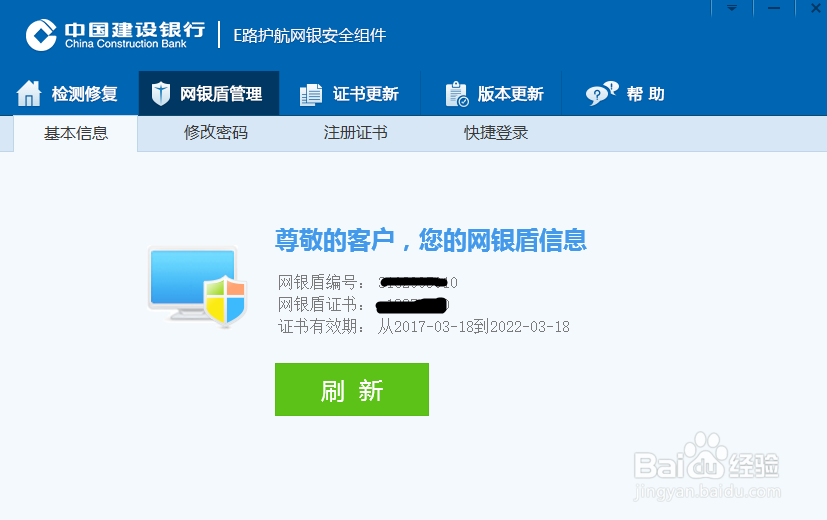
Task: Open the title bar dropdown arrow menu
Action: pyautogui.click(x=732, y=8)
